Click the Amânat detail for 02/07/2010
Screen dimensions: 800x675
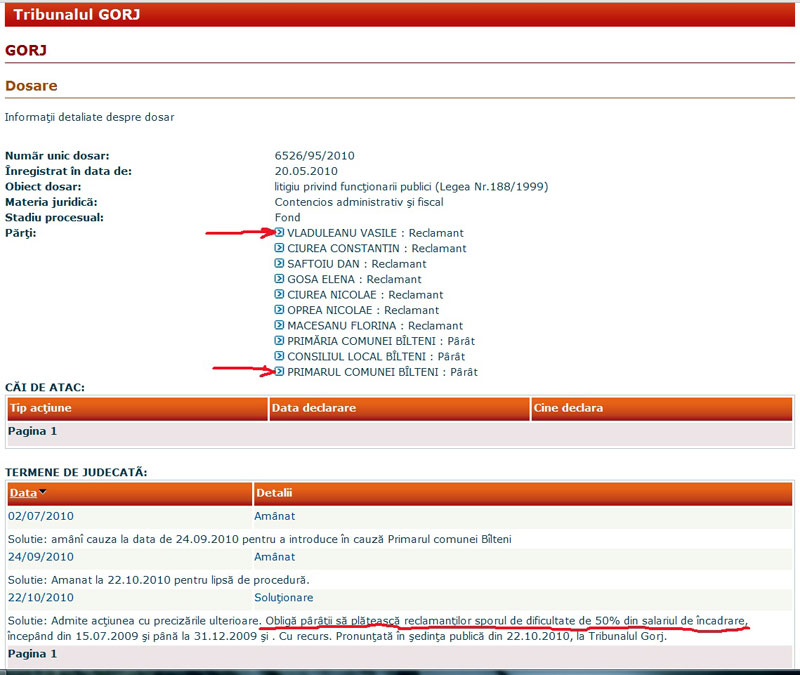coord(274,516)
